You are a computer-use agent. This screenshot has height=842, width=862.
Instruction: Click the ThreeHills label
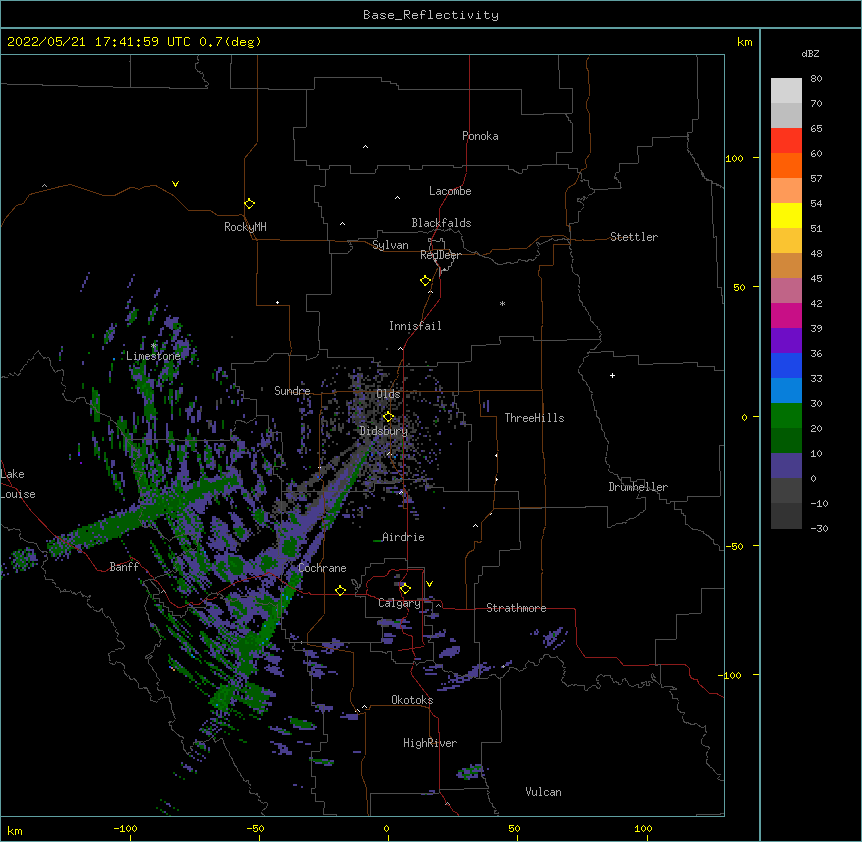click(534, 418)
